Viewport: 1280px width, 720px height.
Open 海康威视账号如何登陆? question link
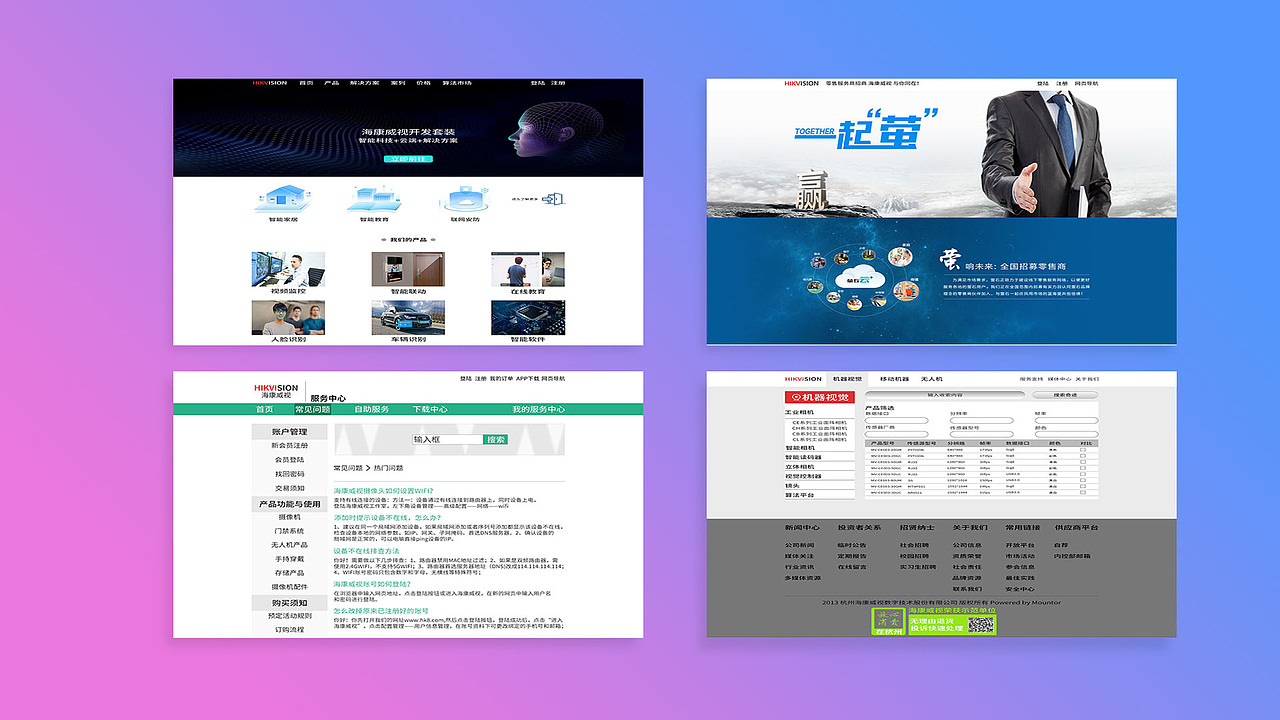(x=372, y=584)
